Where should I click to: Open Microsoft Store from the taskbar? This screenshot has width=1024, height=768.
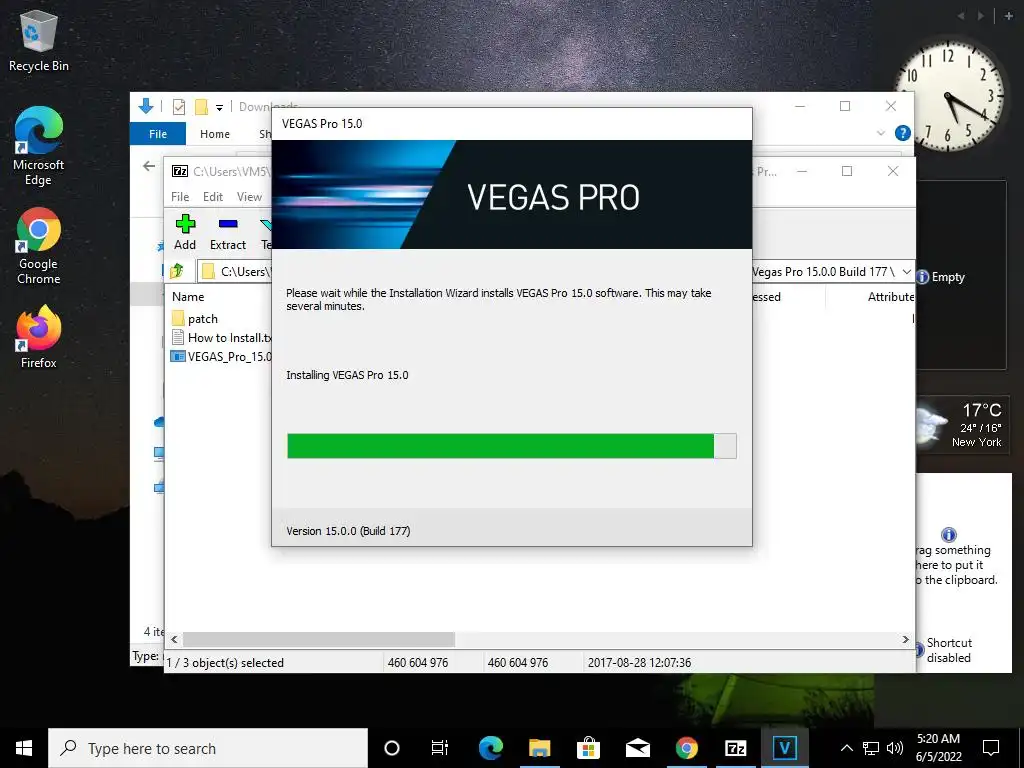(588, 748)
